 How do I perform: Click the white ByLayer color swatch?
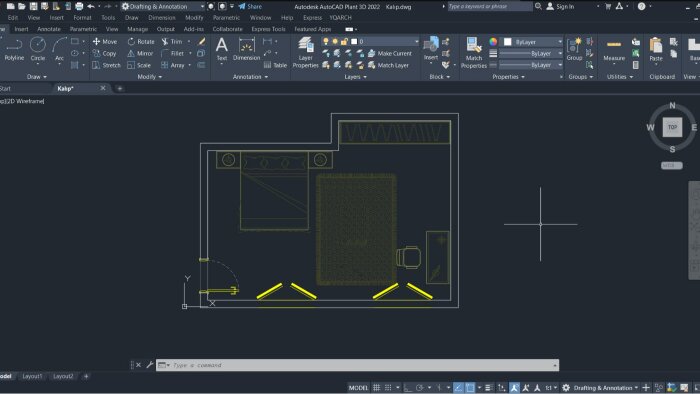[x=508, y=41]
